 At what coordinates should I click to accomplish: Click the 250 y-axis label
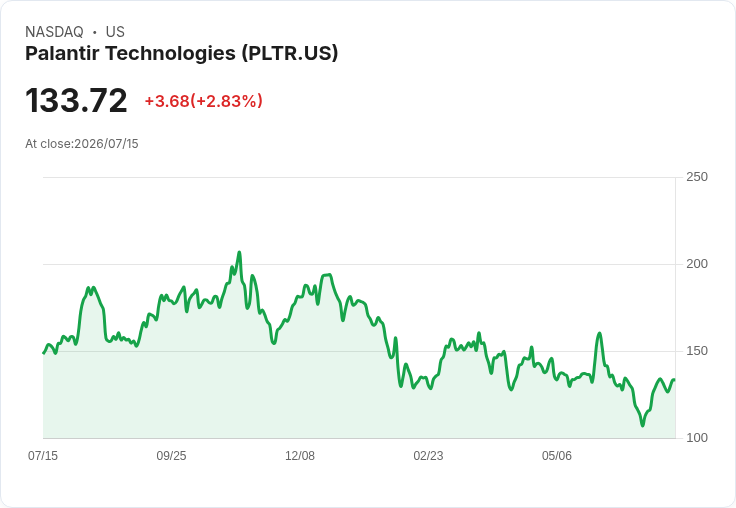click(697, 177)
